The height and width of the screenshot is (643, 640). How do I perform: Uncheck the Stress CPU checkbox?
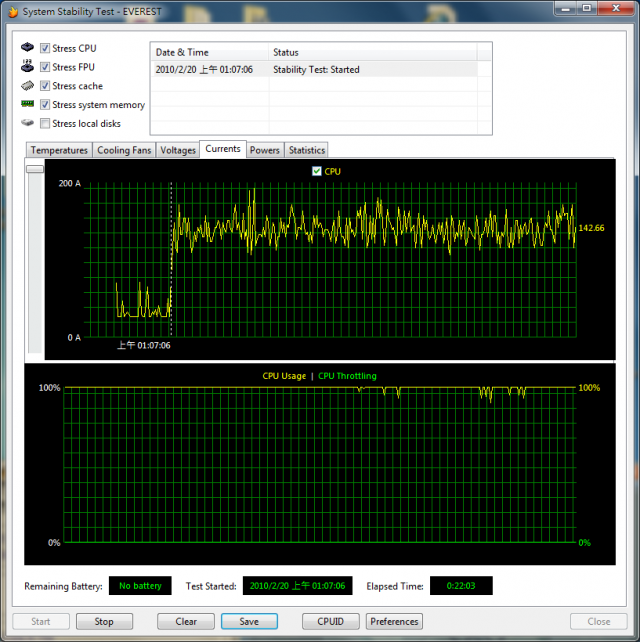coord(45,48)
